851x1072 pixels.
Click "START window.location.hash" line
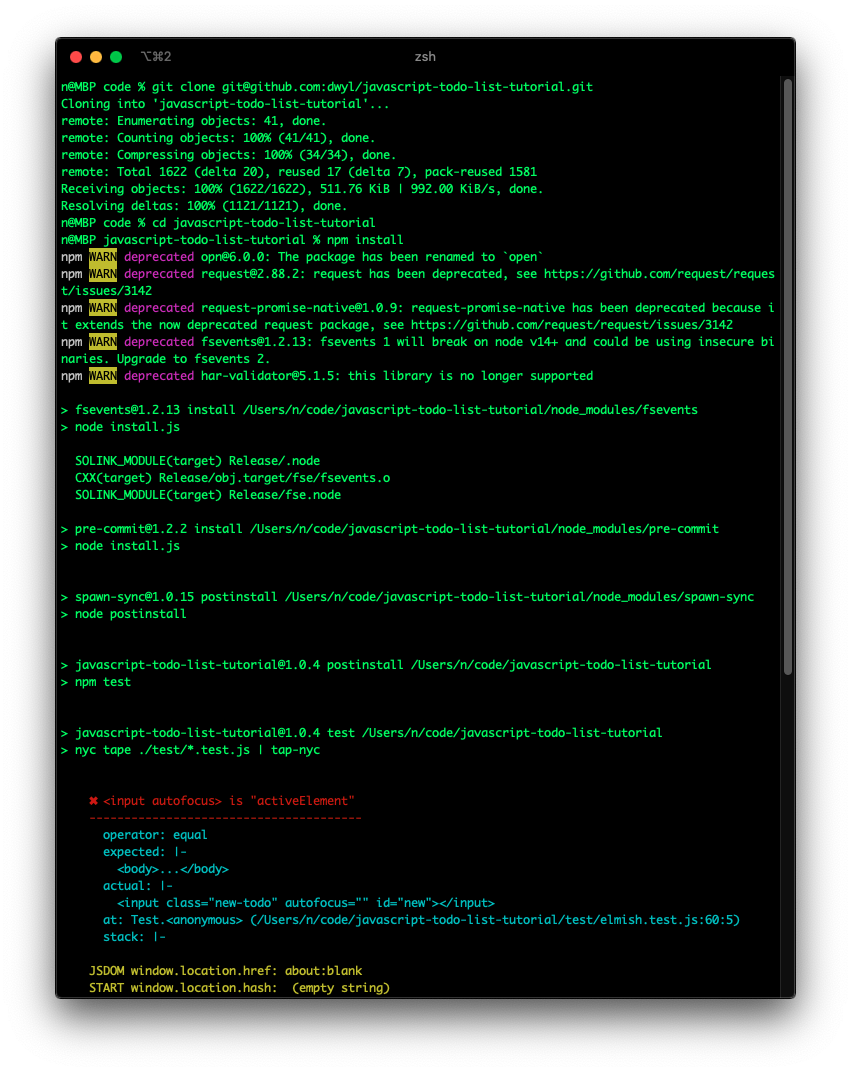click(239, 988)
